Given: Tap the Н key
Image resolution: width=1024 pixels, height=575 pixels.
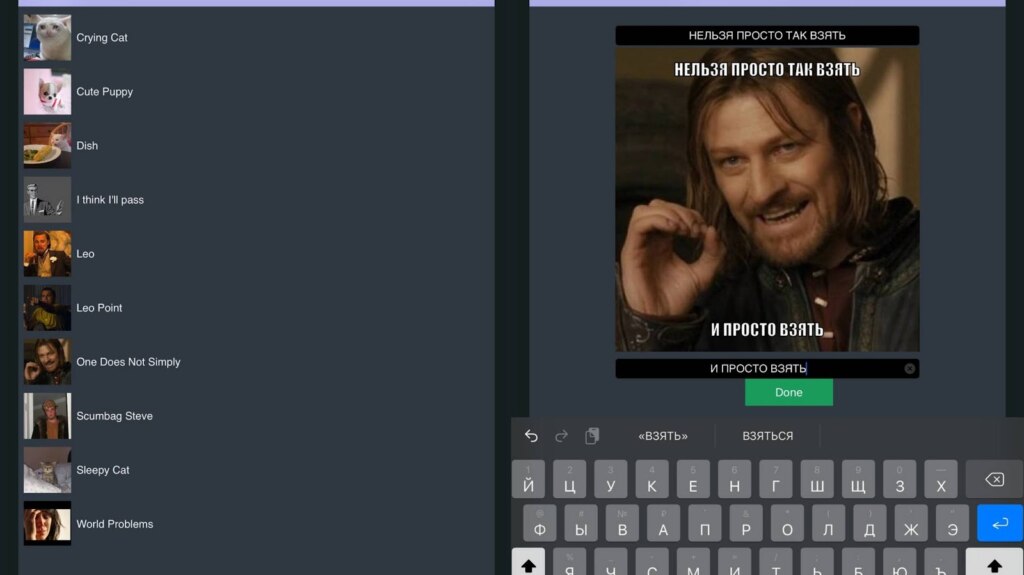Looking at the screenshot, I should pyautogui.click(x=735, y=480).
